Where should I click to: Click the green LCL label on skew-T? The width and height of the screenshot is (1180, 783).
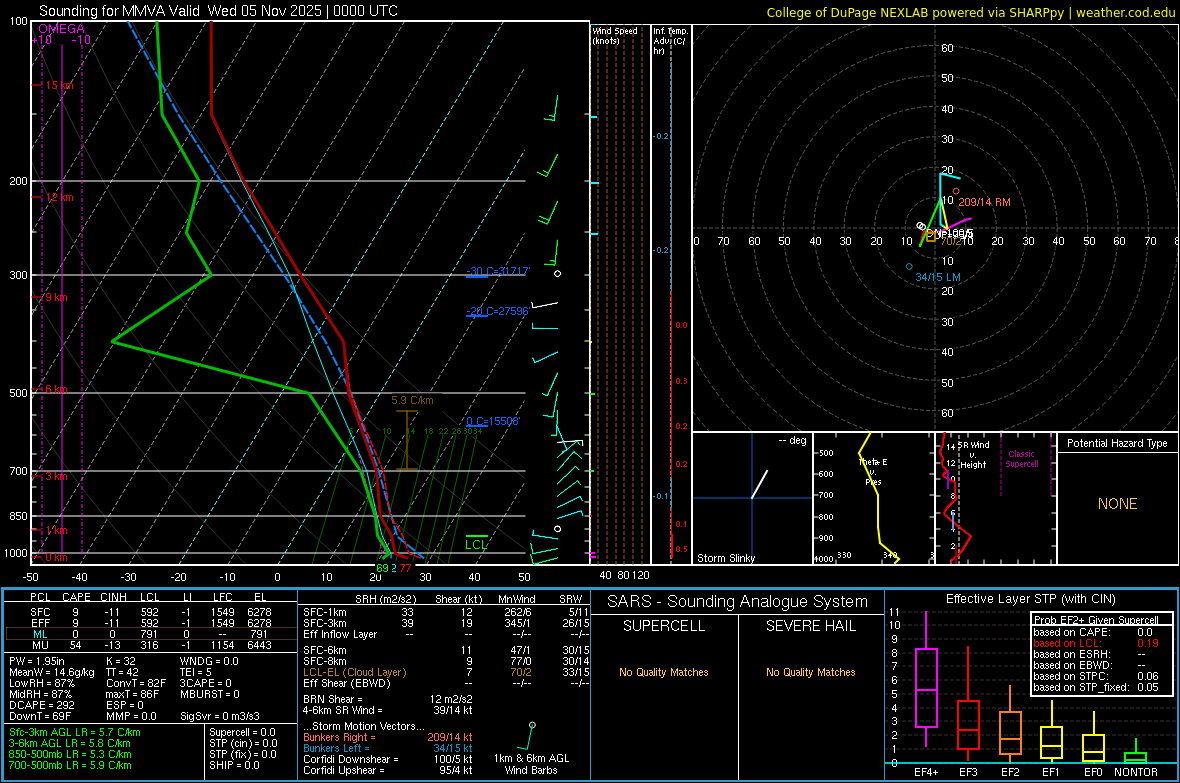(476, 544)
